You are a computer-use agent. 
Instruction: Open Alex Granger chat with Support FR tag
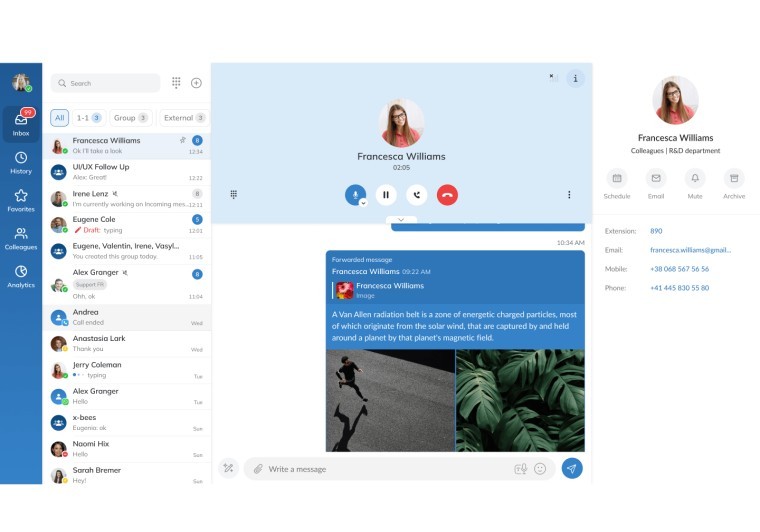pyautogui.click(x=127, y=284)
